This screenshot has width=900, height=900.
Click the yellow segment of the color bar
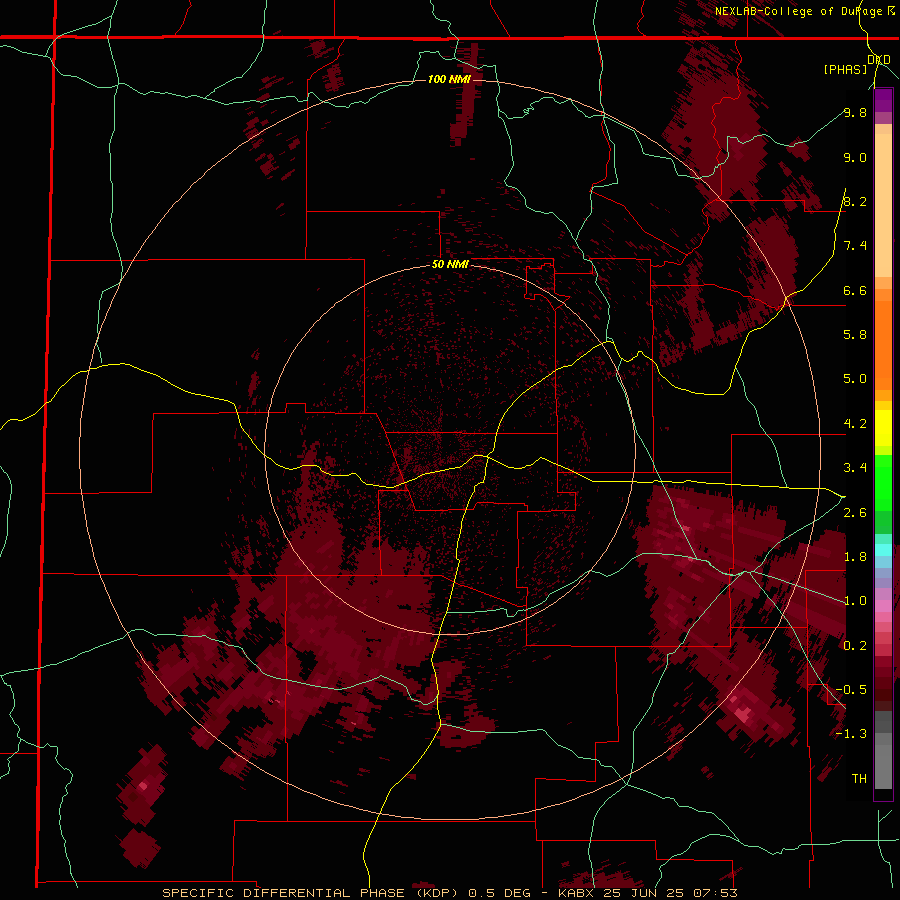pyautogui.click(x=883, y=428)
